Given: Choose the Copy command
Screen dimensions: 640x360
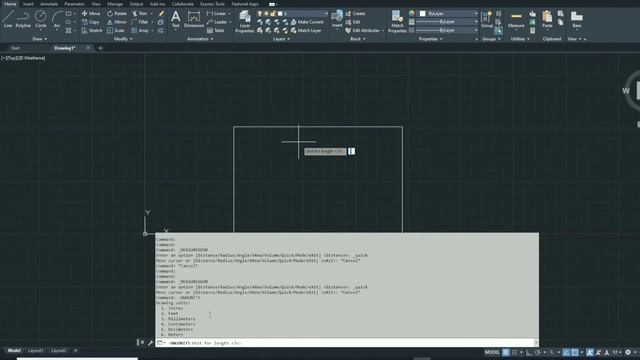Looking at the screenshot, I should click(91, 22).
